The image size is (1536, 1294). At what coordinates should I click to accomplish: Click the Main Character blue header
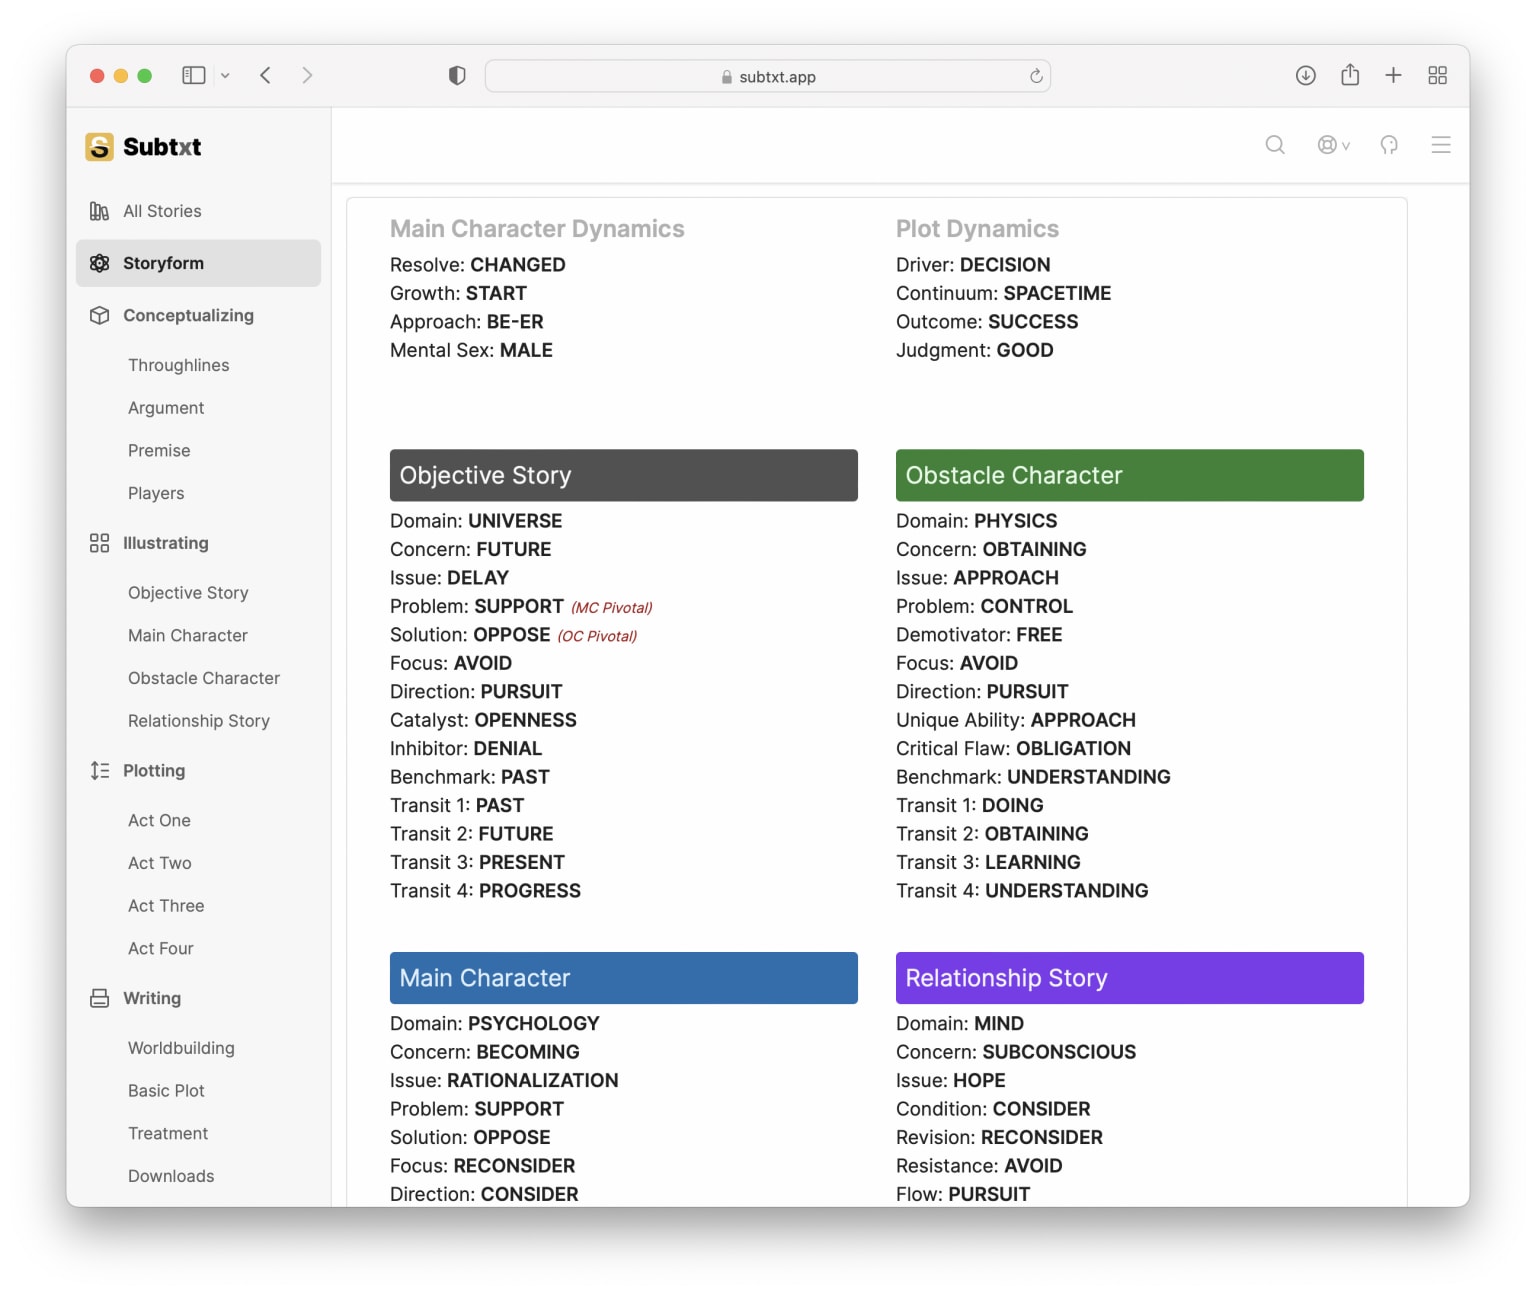(x=624, y=978)
